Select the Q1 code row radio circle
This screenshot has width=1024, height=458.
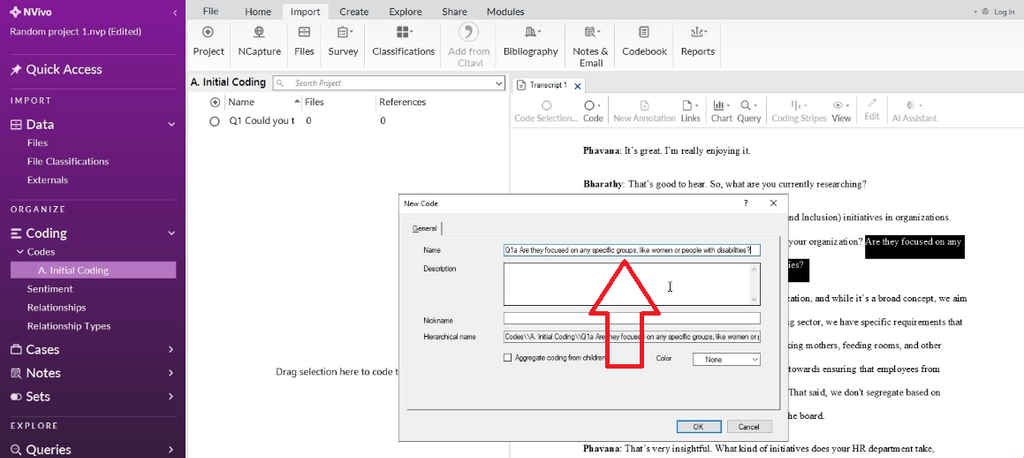(x=214, y=122)
